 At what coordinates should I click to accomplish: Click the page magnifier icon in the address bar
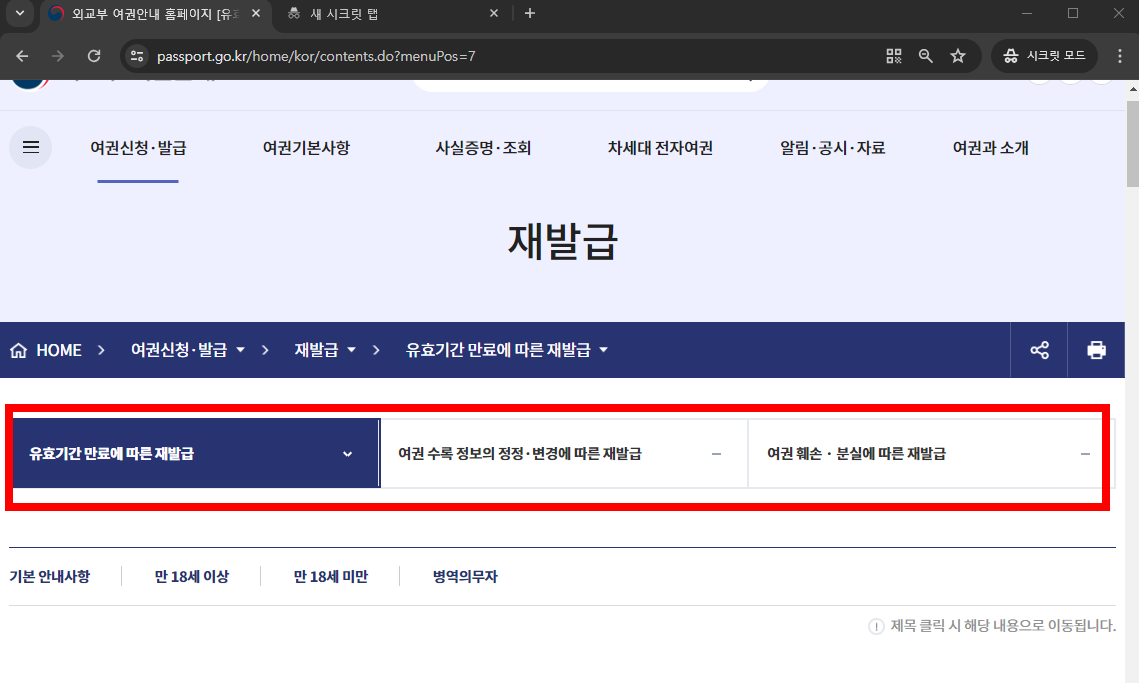(925, 56)
